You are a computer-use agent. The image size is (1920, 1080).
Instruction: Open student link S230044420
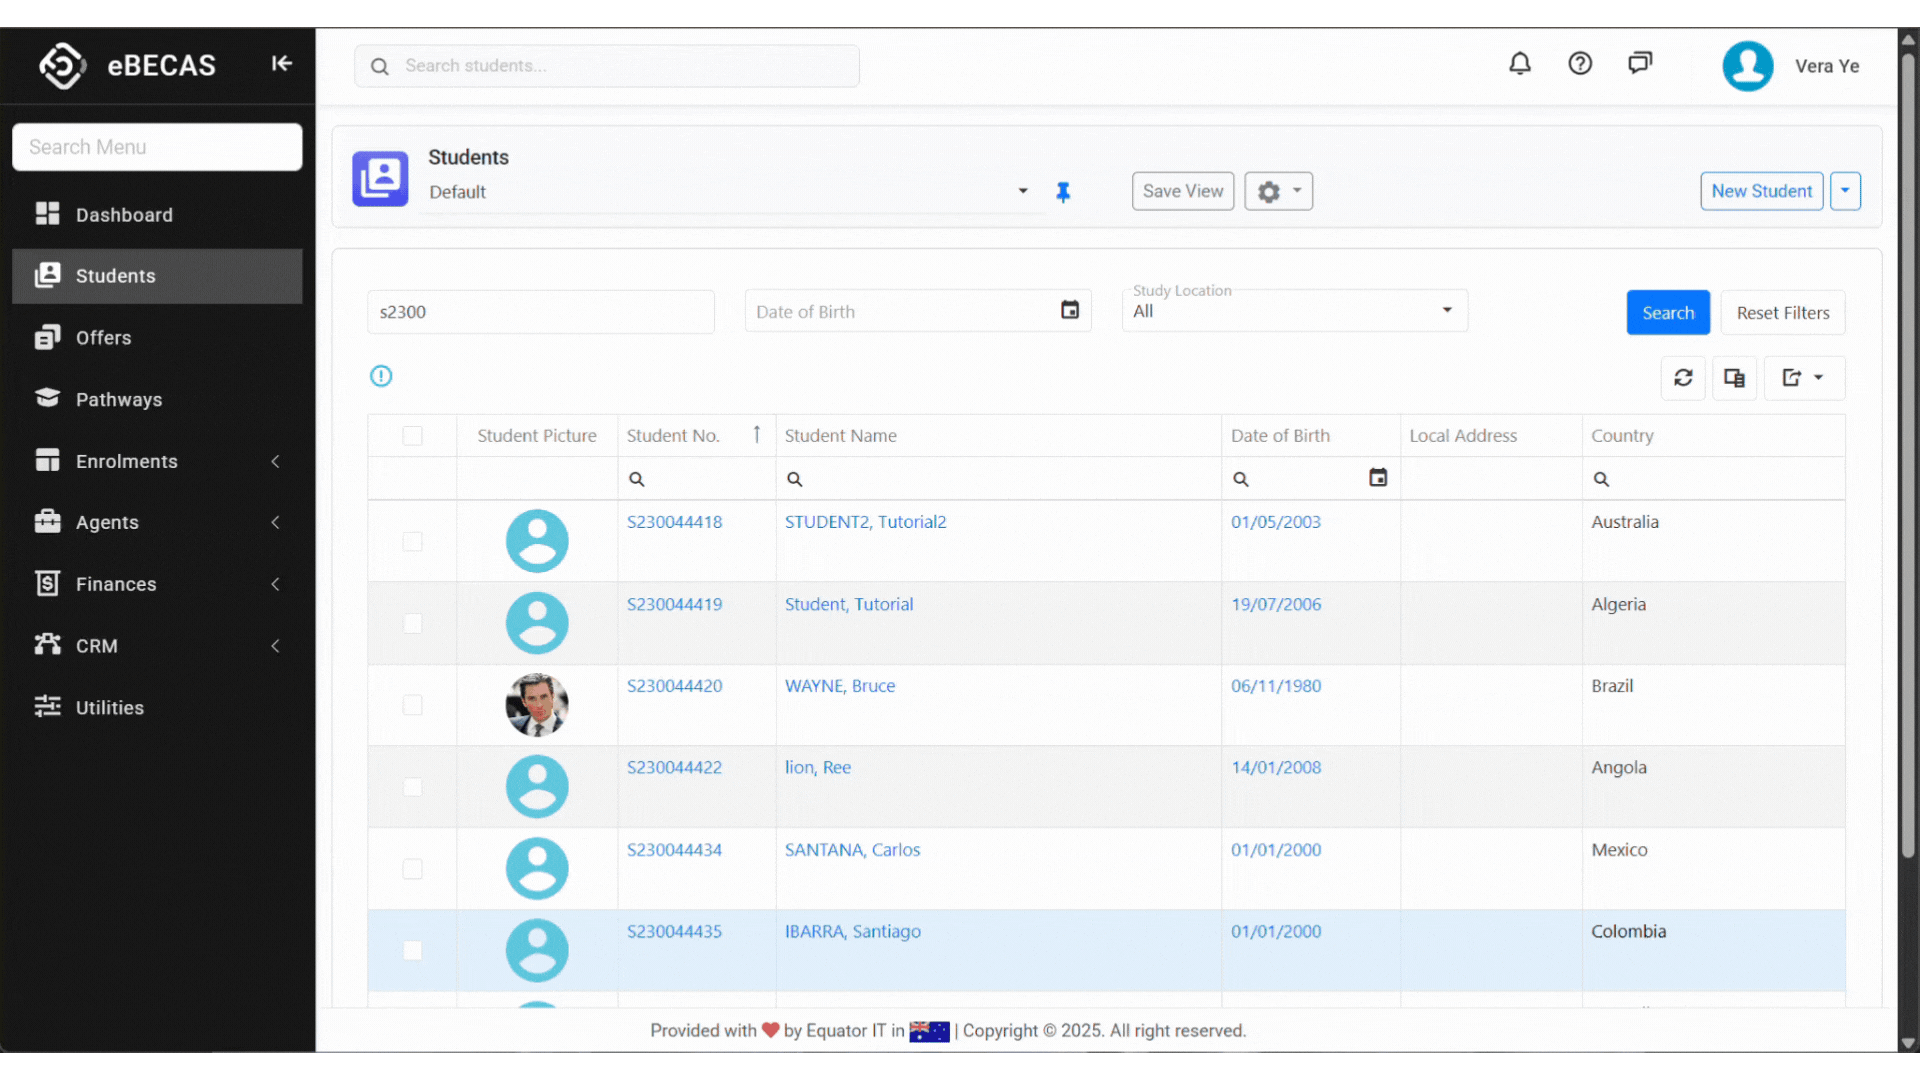(674, 686)
